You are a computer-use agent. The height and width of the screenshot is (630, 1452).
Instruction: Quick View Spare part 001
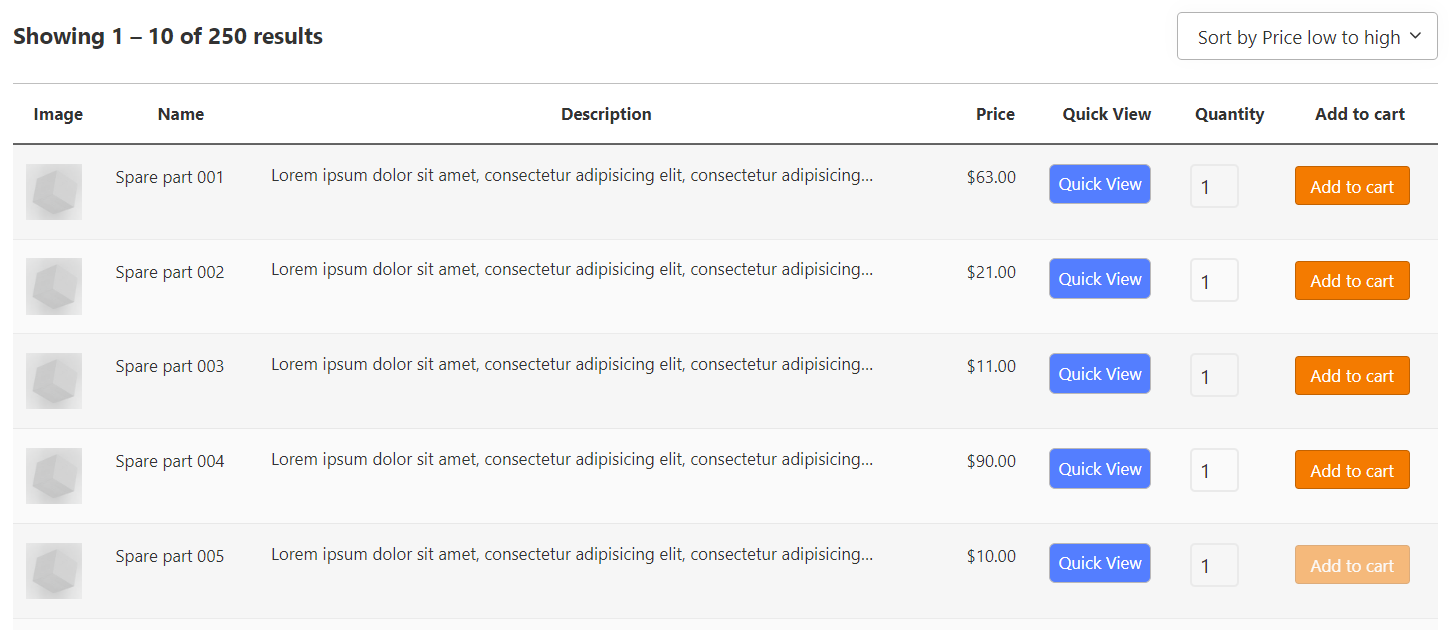[x=1099, y=184]
